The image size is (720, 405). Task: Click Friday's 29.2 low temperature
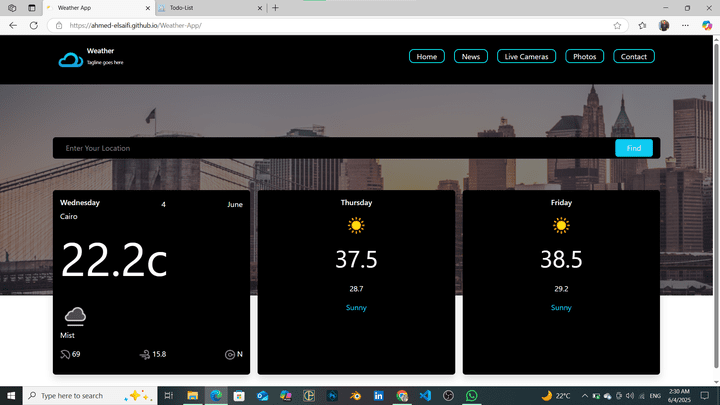[x=561, y=289]
